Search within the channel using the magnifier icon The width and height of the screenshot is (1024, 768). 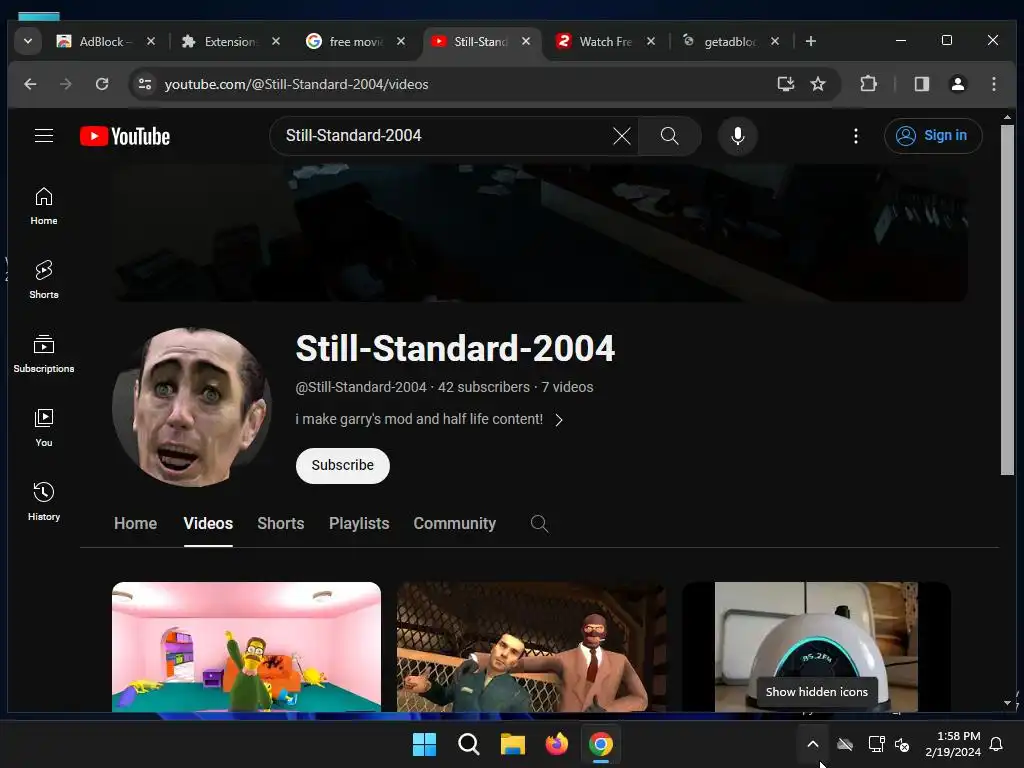[539, 524]
